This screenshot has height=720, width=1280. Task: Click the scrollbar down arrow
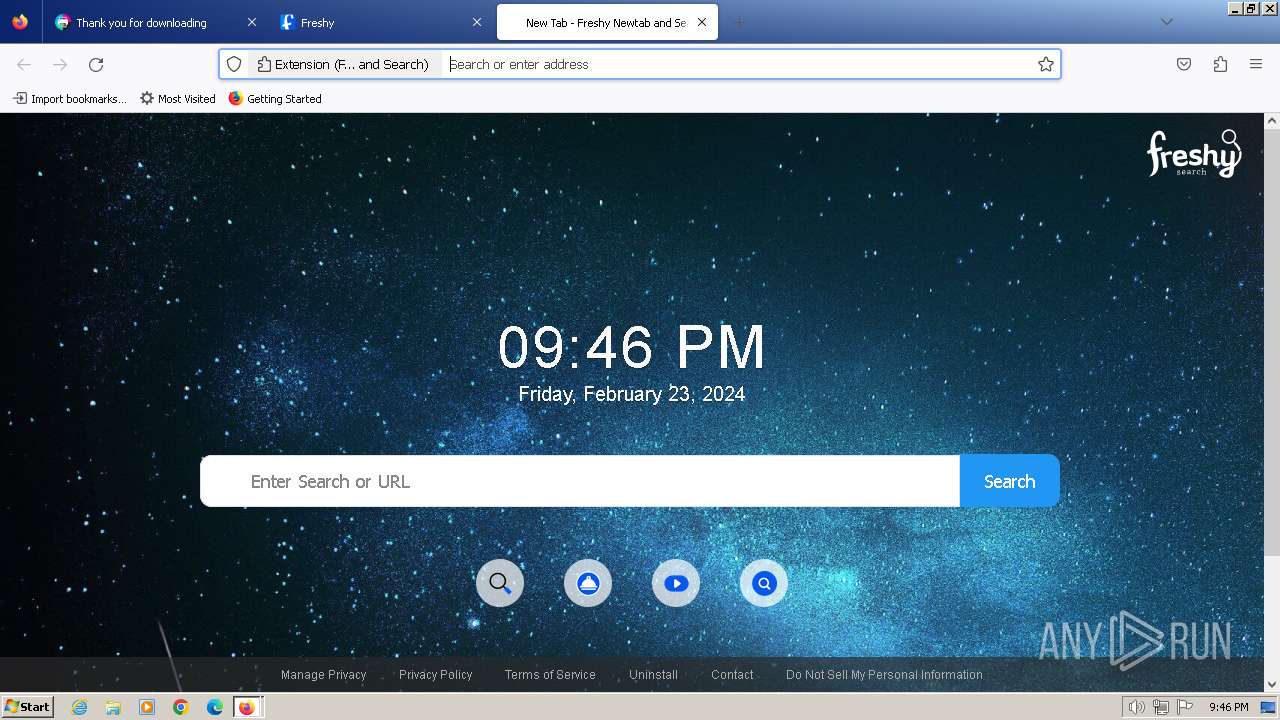click(x=1272, y=685)
